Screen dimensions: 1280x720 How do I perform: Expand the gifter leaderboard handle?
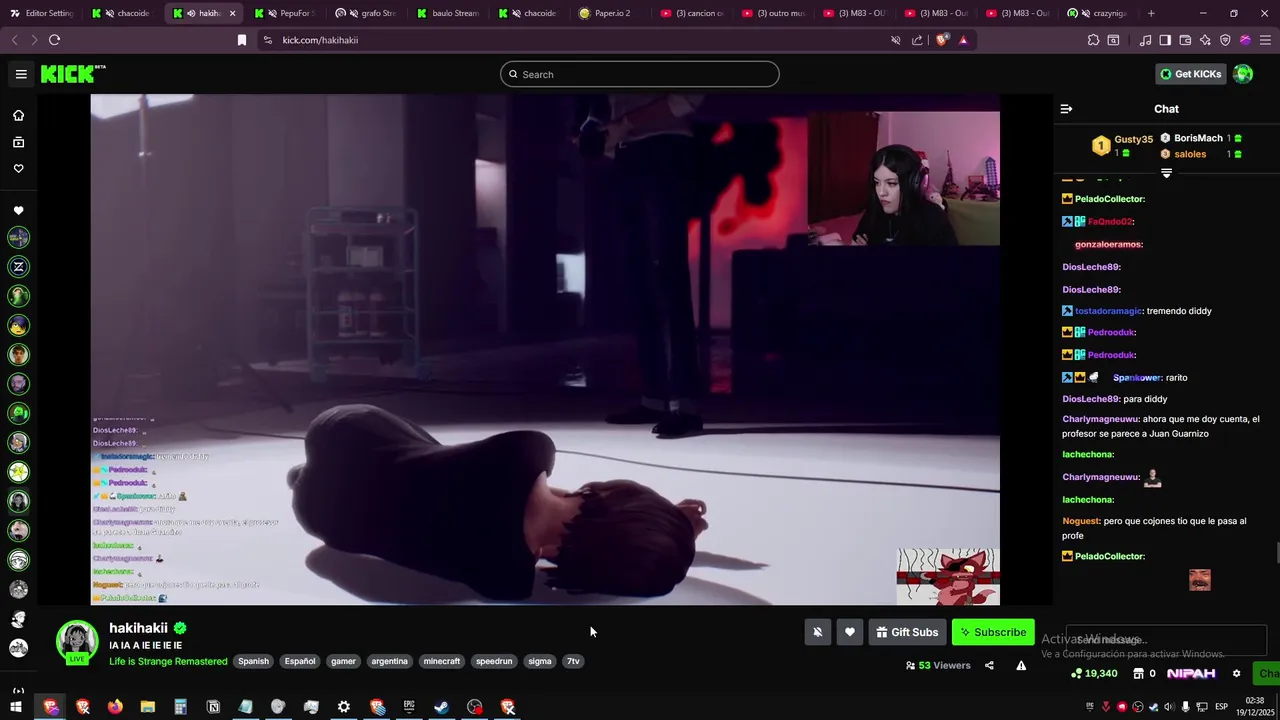pos(1166,173)
